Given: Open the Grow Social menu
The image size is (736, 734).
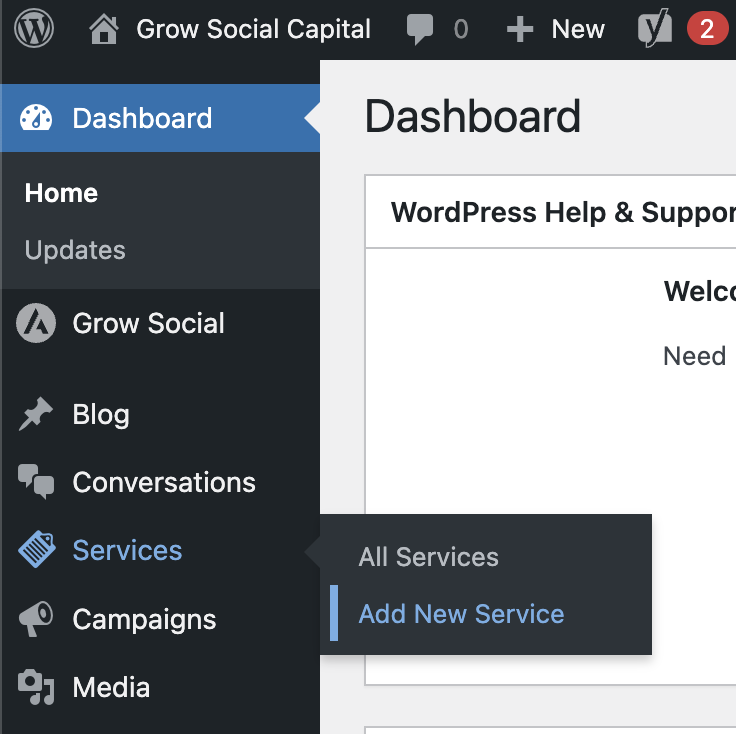Looking at the screenshot, I should 148,323.
